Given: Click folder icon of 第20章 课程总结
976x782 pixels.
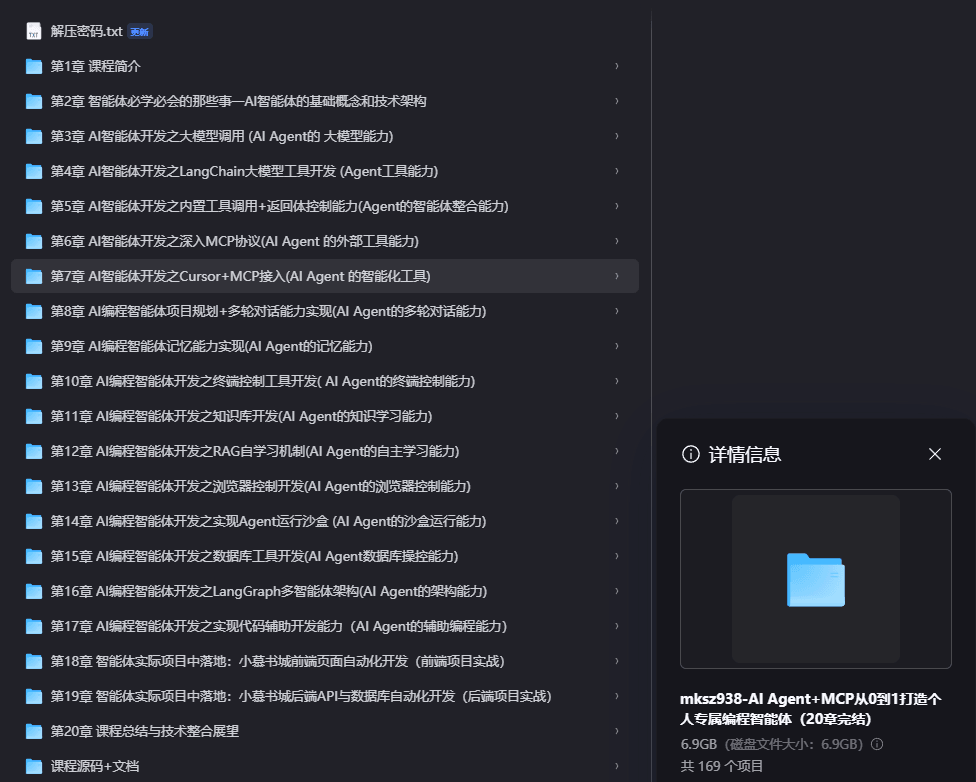Looking at the screenshot, I should (x=34, y=731).
